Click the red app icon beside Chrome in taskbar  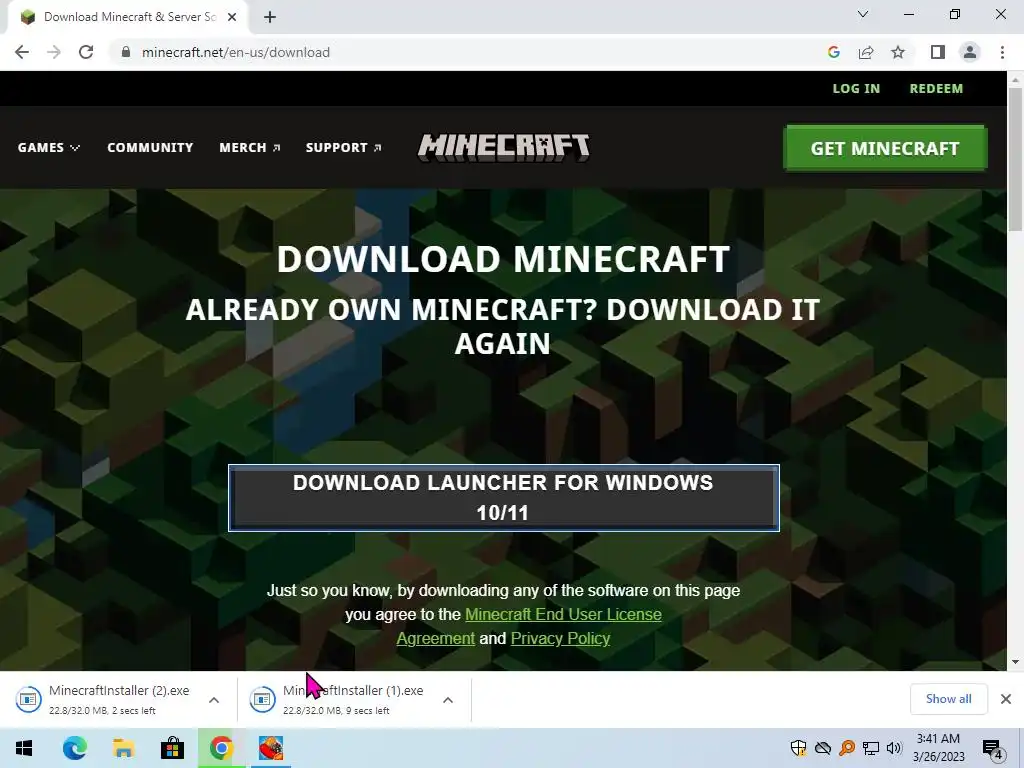(x=270, y=748)
